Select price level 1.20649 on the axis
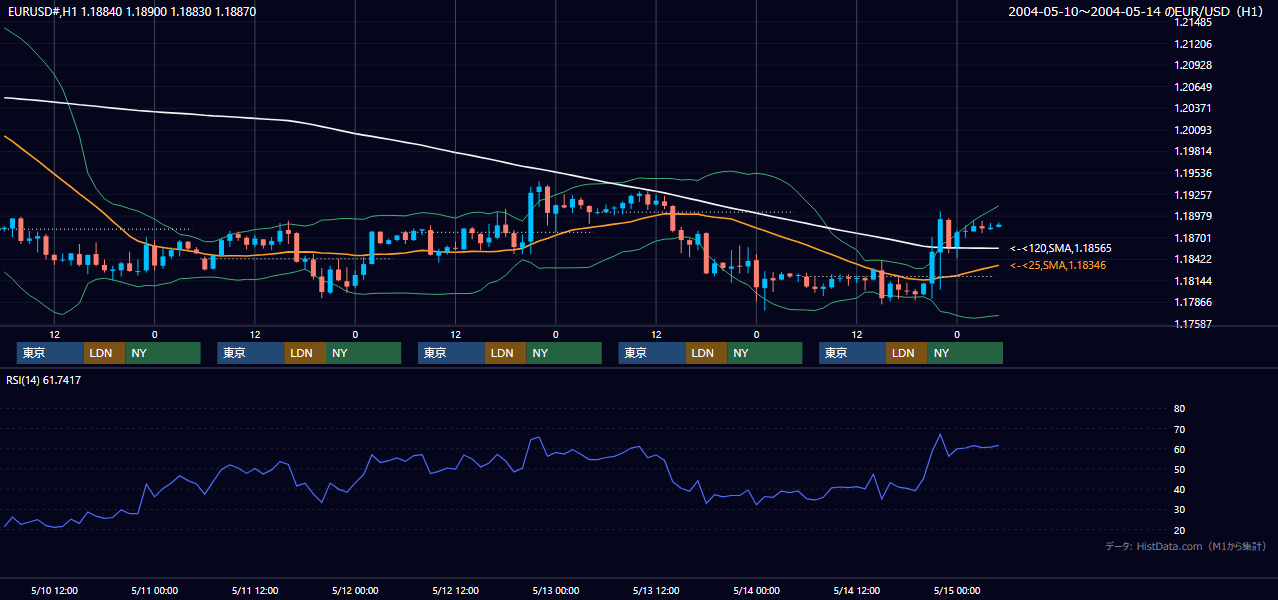The height and width of the screenshot is (600, 1278). click(1194, 87)
